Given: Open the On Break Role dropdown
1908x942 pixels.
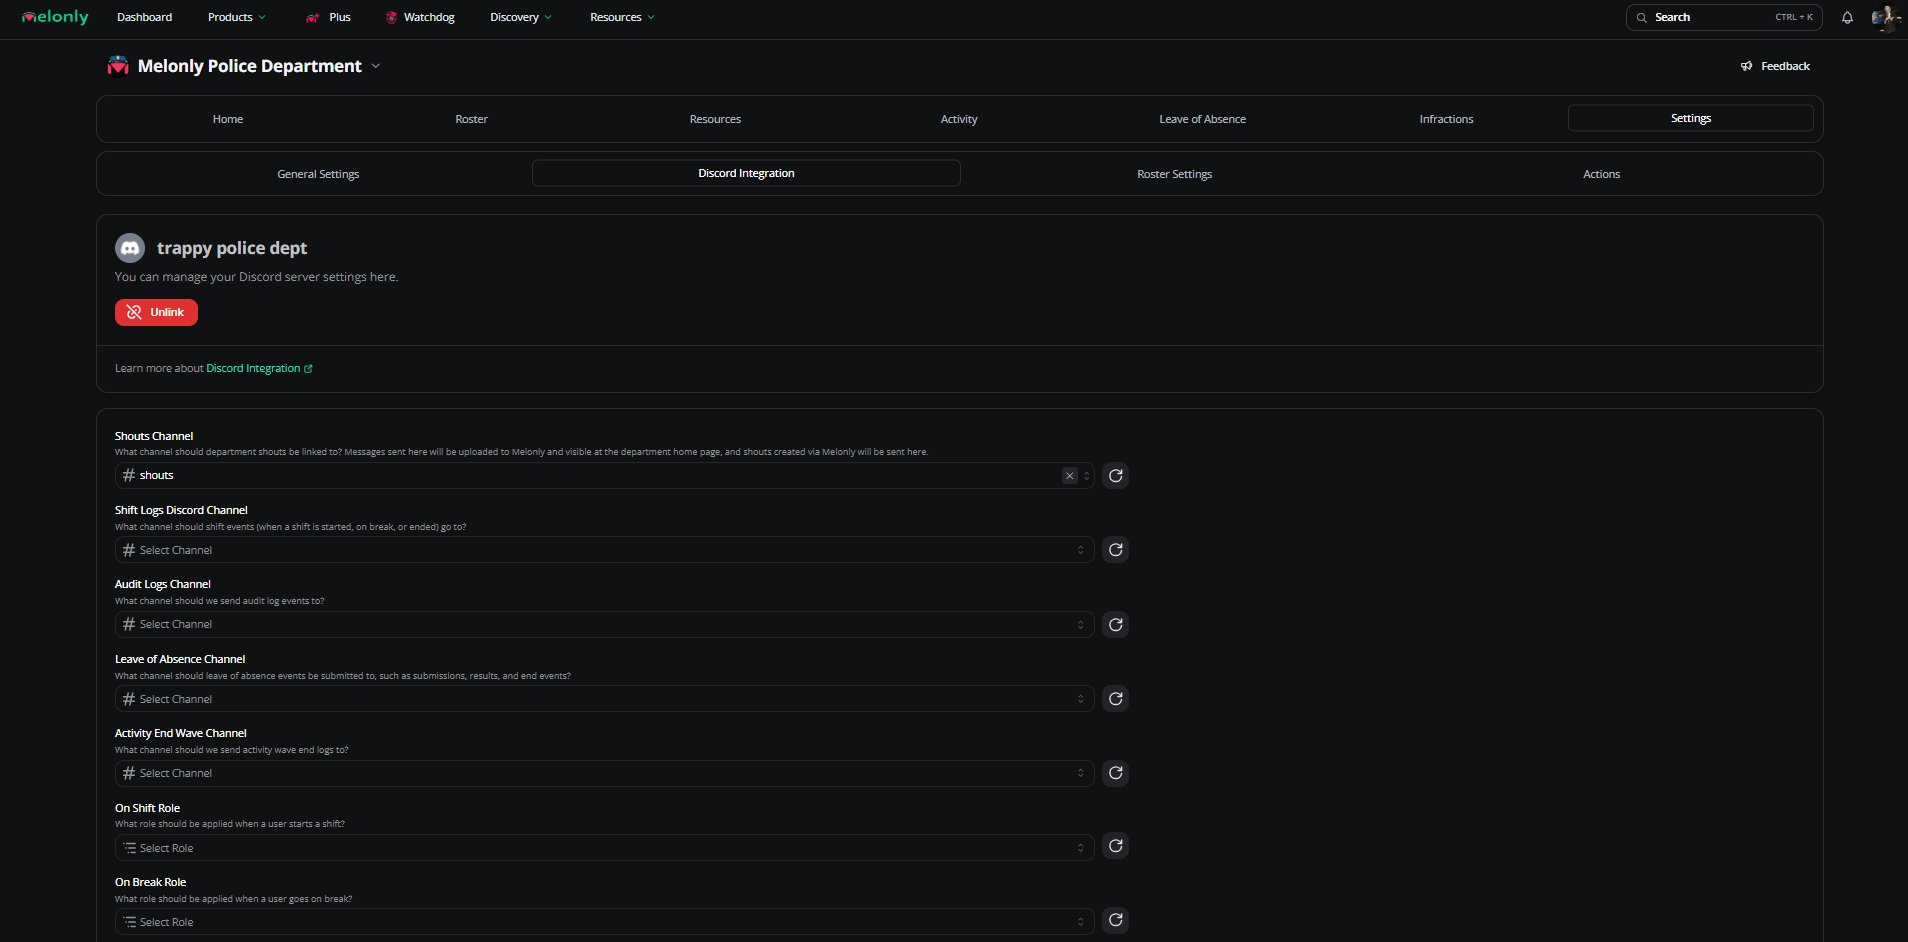Looking at the screenshot, I should pyautogui.click(x=604, y=922).
